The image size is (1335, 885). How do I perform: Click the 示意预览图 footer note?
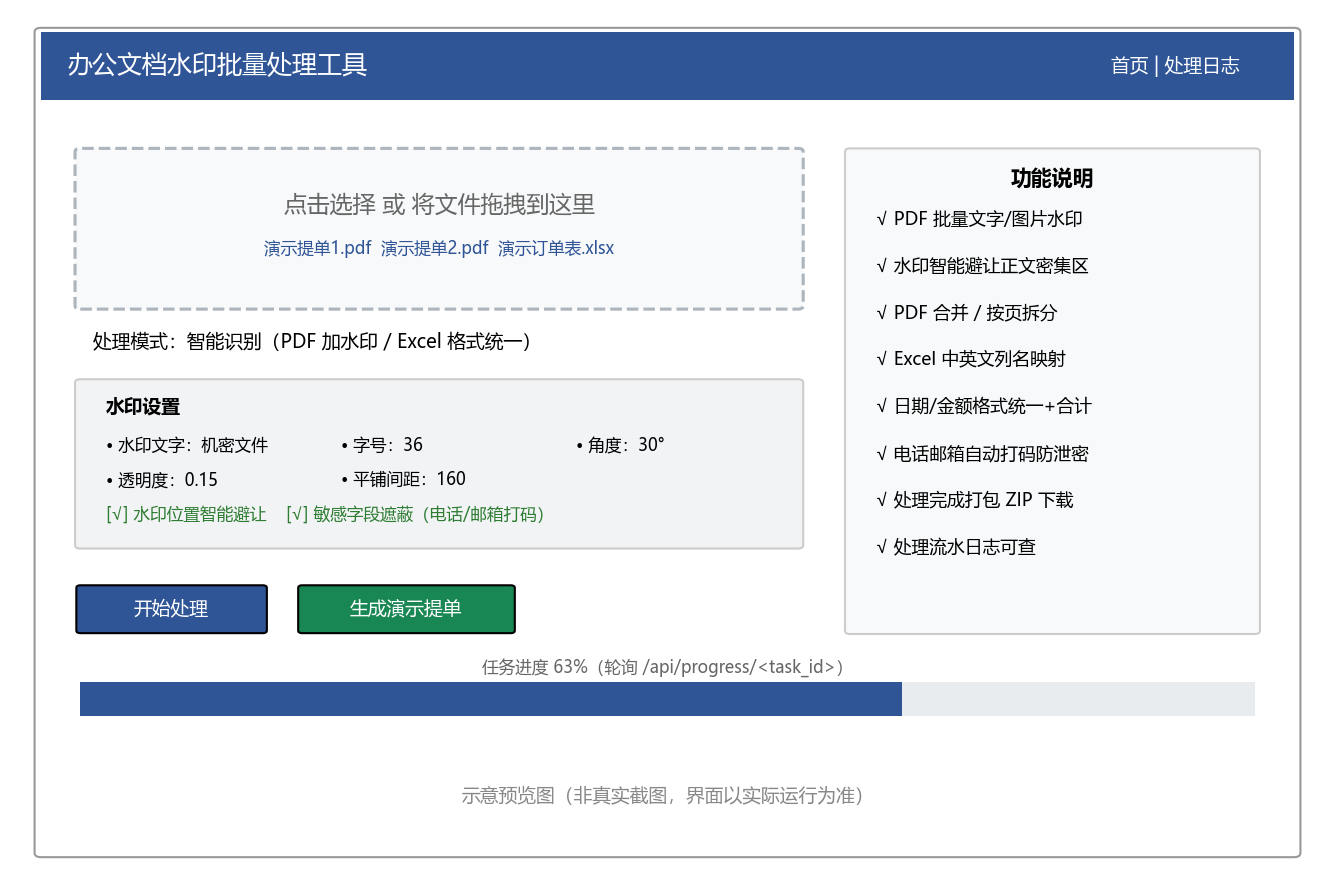coord(663,796)
